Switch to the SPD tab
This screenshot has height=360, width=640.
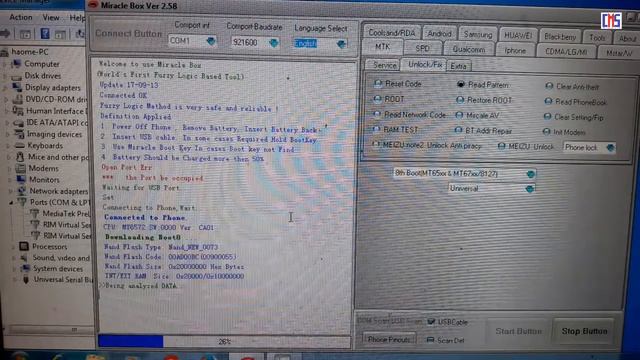pyautogui.click(x=422, y=49)
